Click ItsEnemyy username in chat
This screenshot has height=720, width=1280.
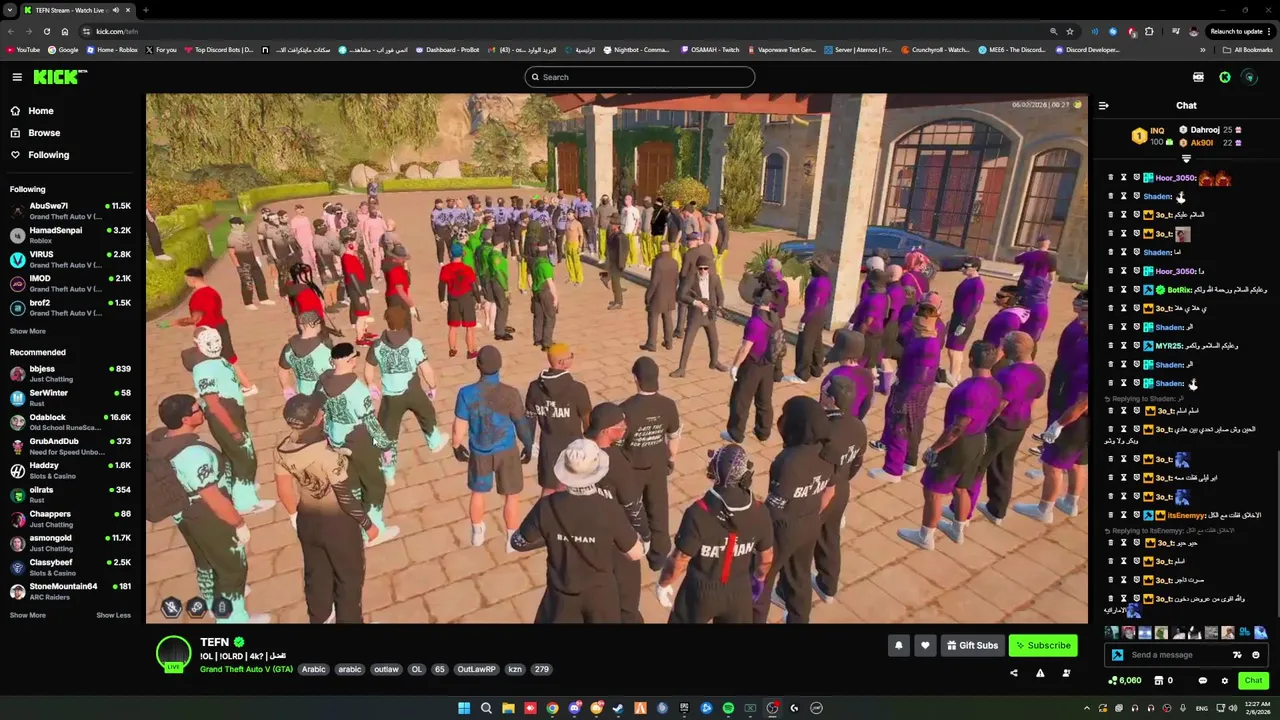tap(1187, 515)
